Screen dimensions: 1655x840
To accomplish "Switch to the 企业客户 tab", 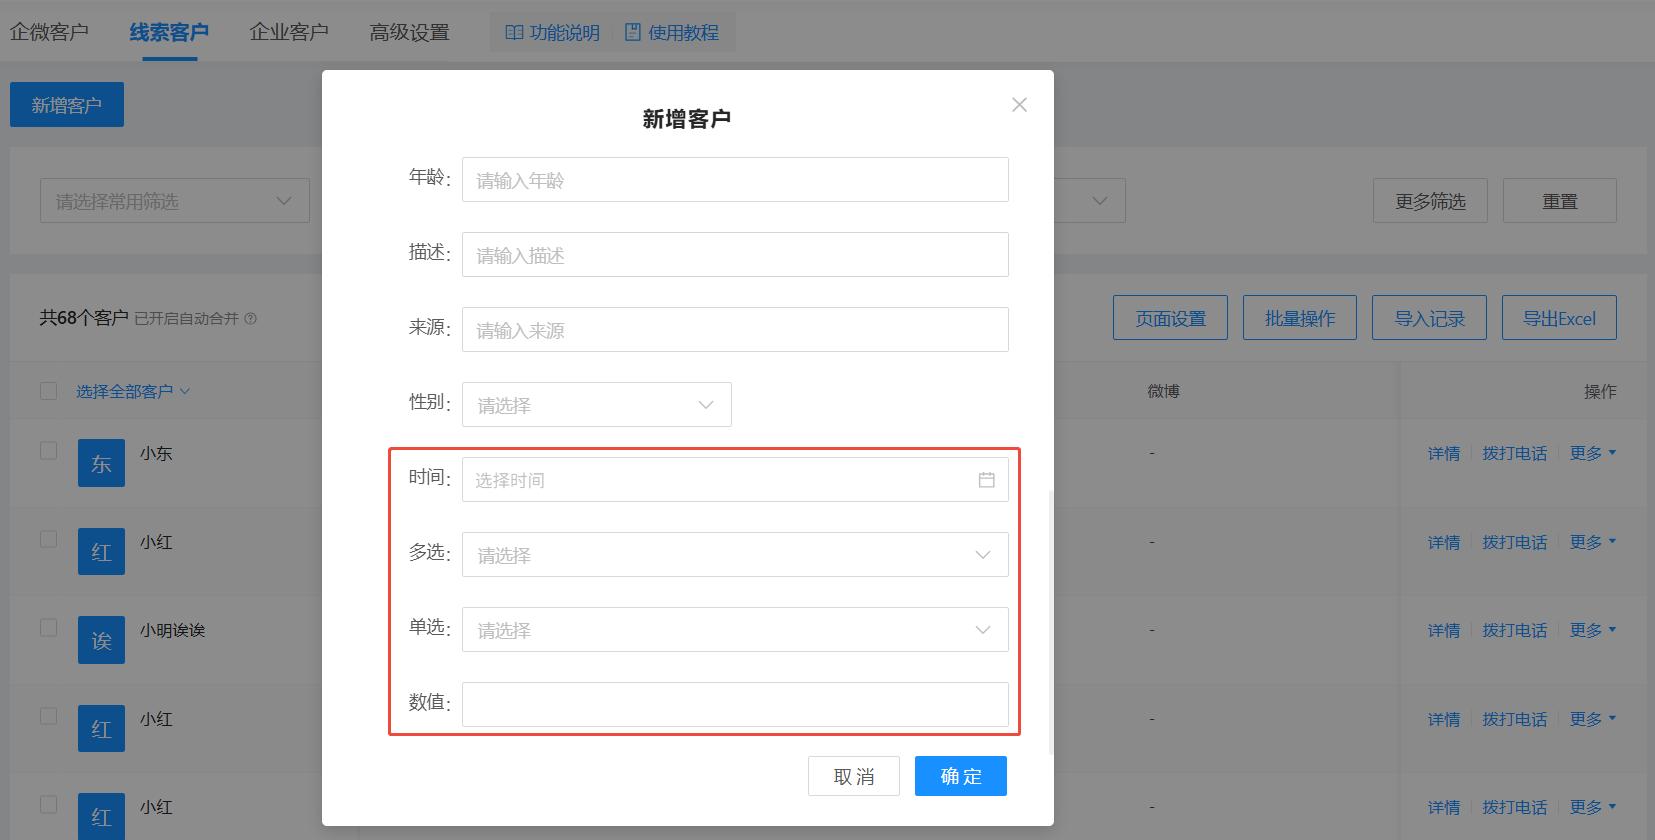I will [289, 32].
